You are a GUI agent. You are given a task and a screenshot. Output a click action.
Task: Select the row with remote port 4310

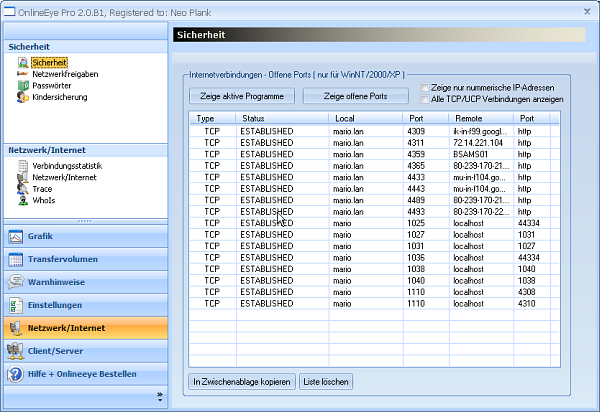374,303
